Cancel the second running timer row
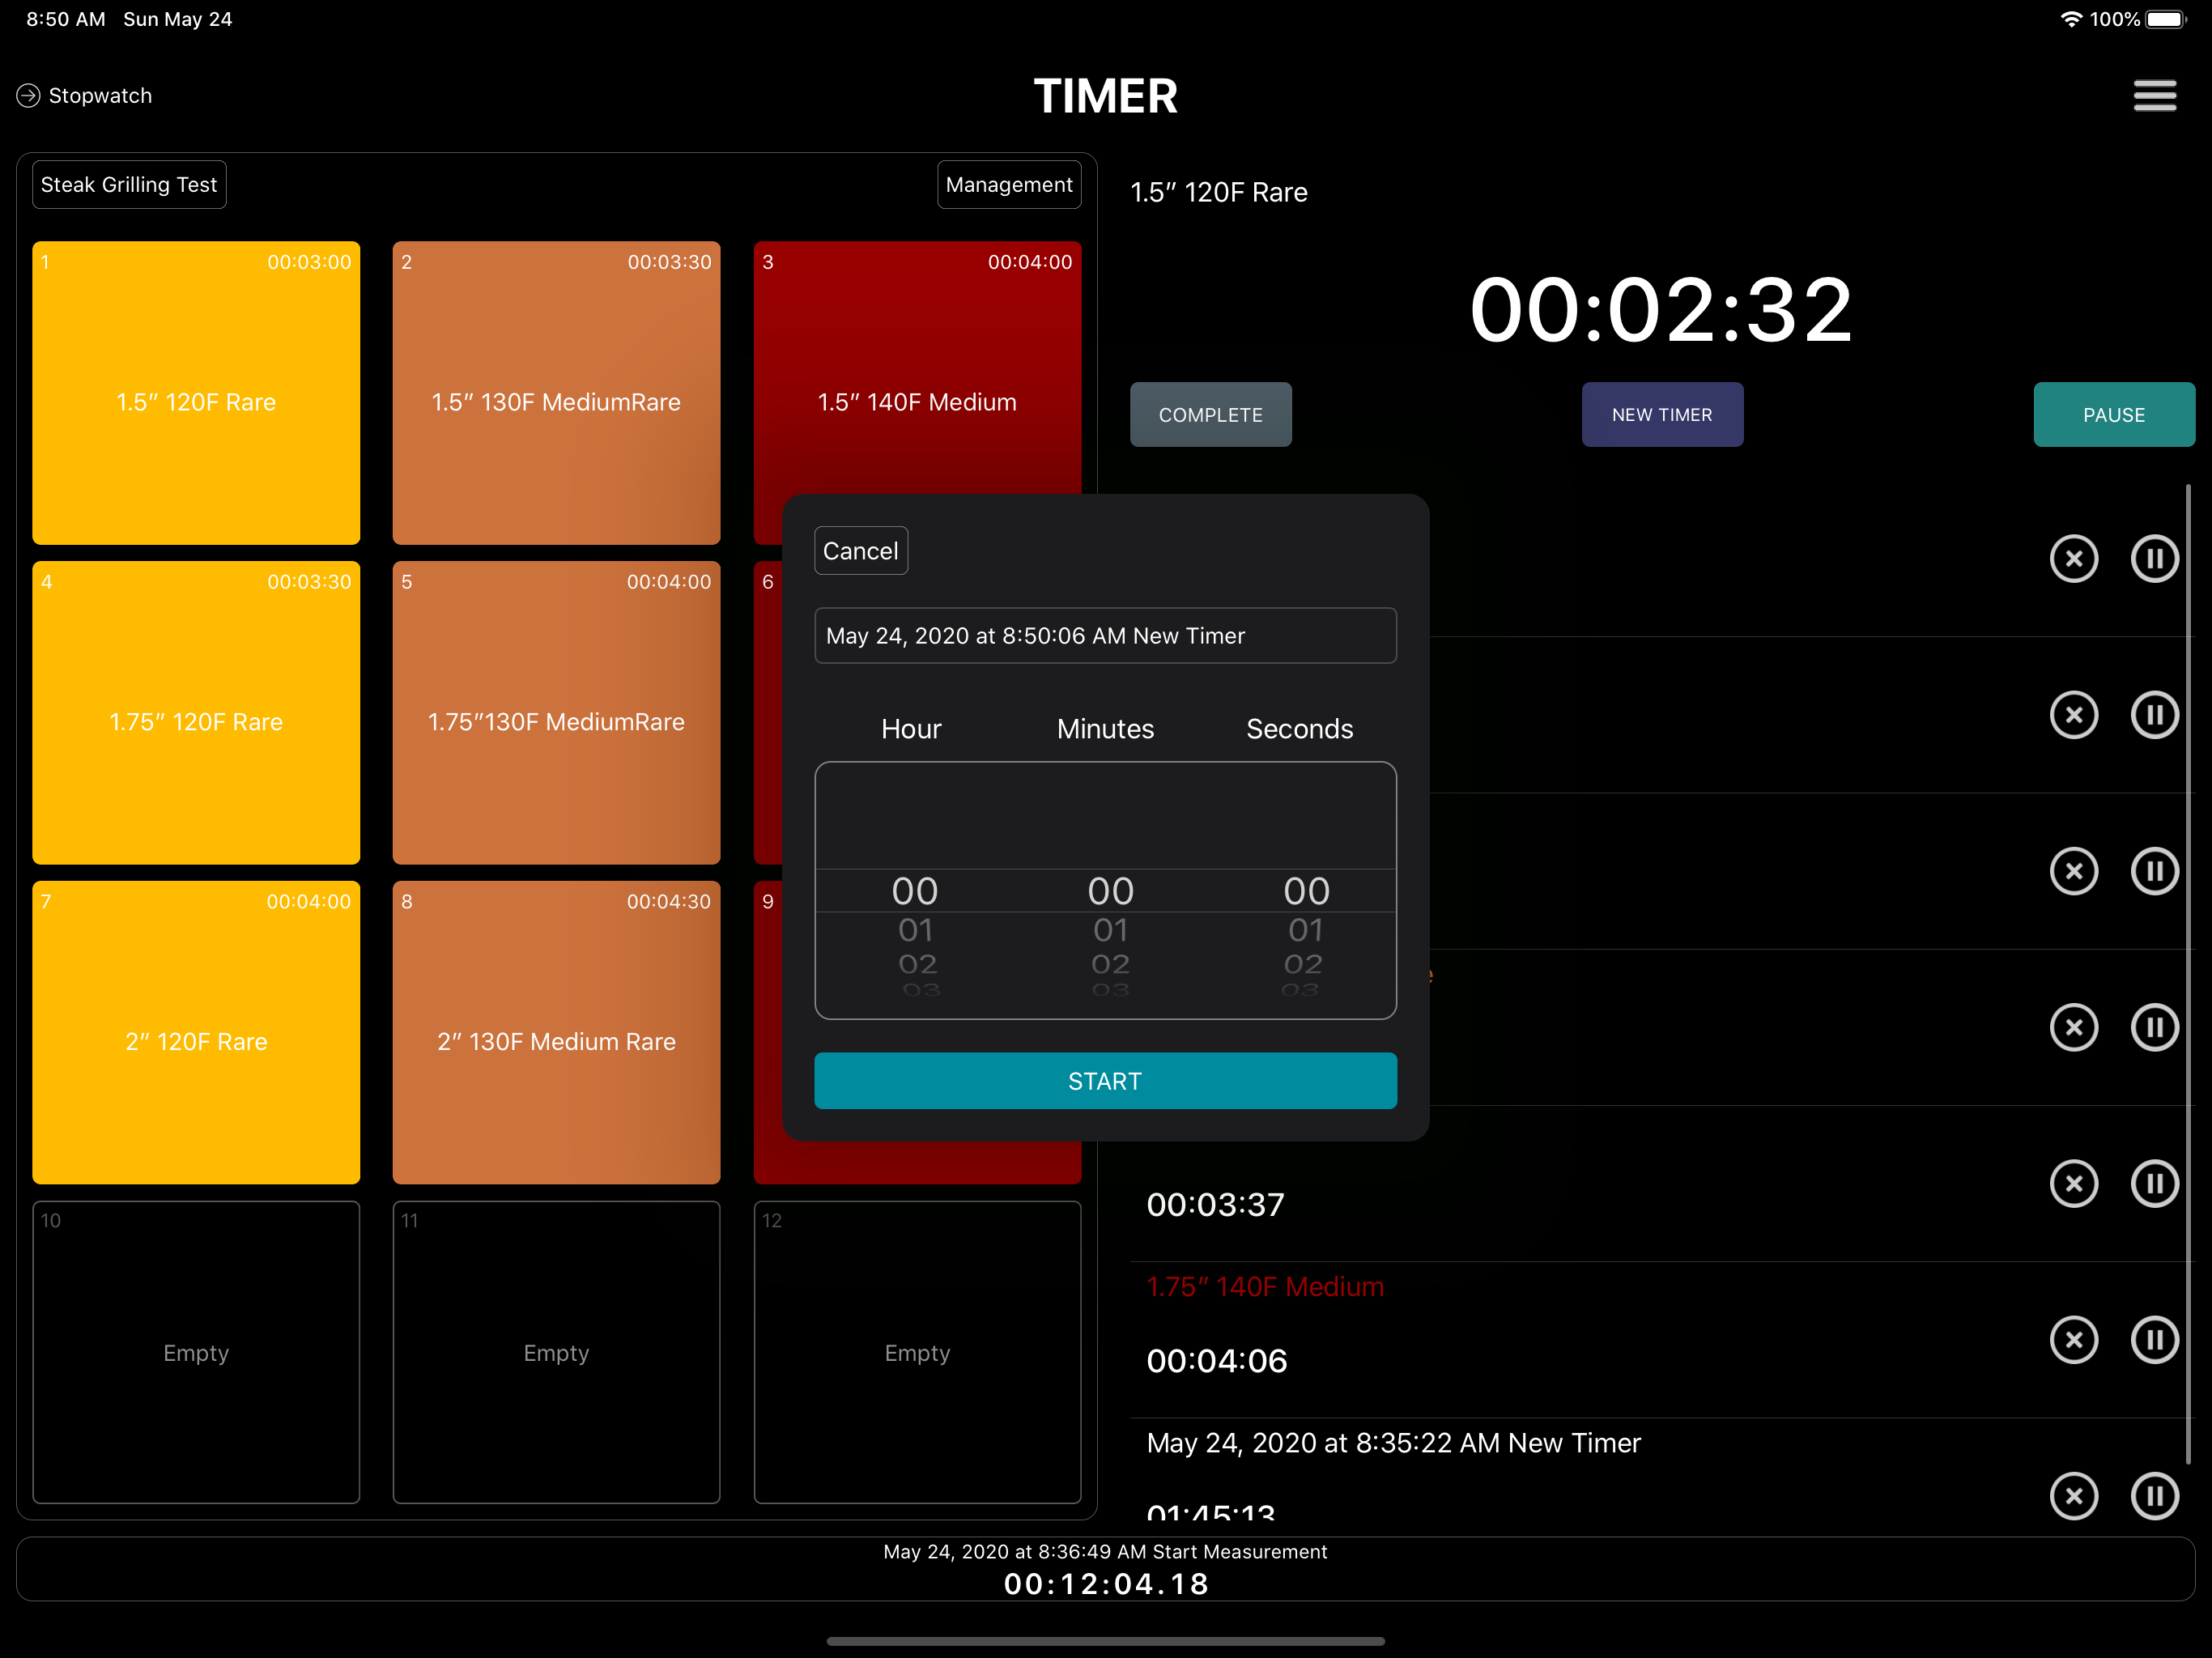The width and height of the screenshot is (2212, 1658). [2073, 715]
